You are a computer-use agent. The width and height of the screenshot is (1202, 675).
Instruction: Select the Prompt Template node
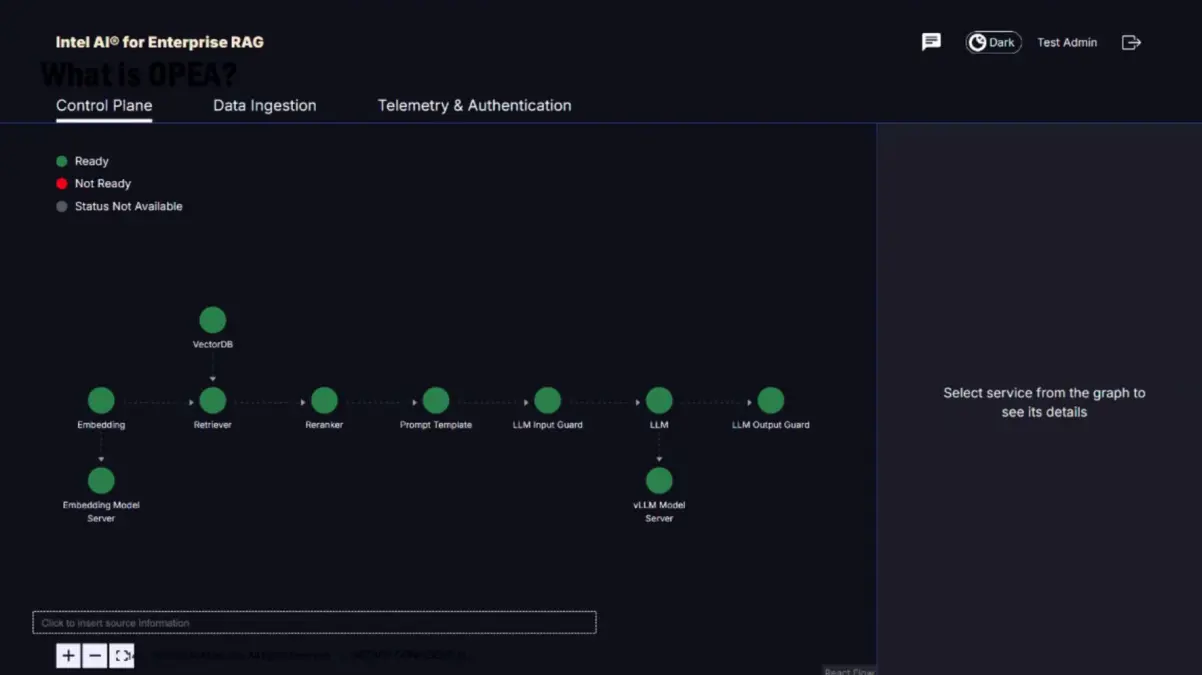point(436,398)
